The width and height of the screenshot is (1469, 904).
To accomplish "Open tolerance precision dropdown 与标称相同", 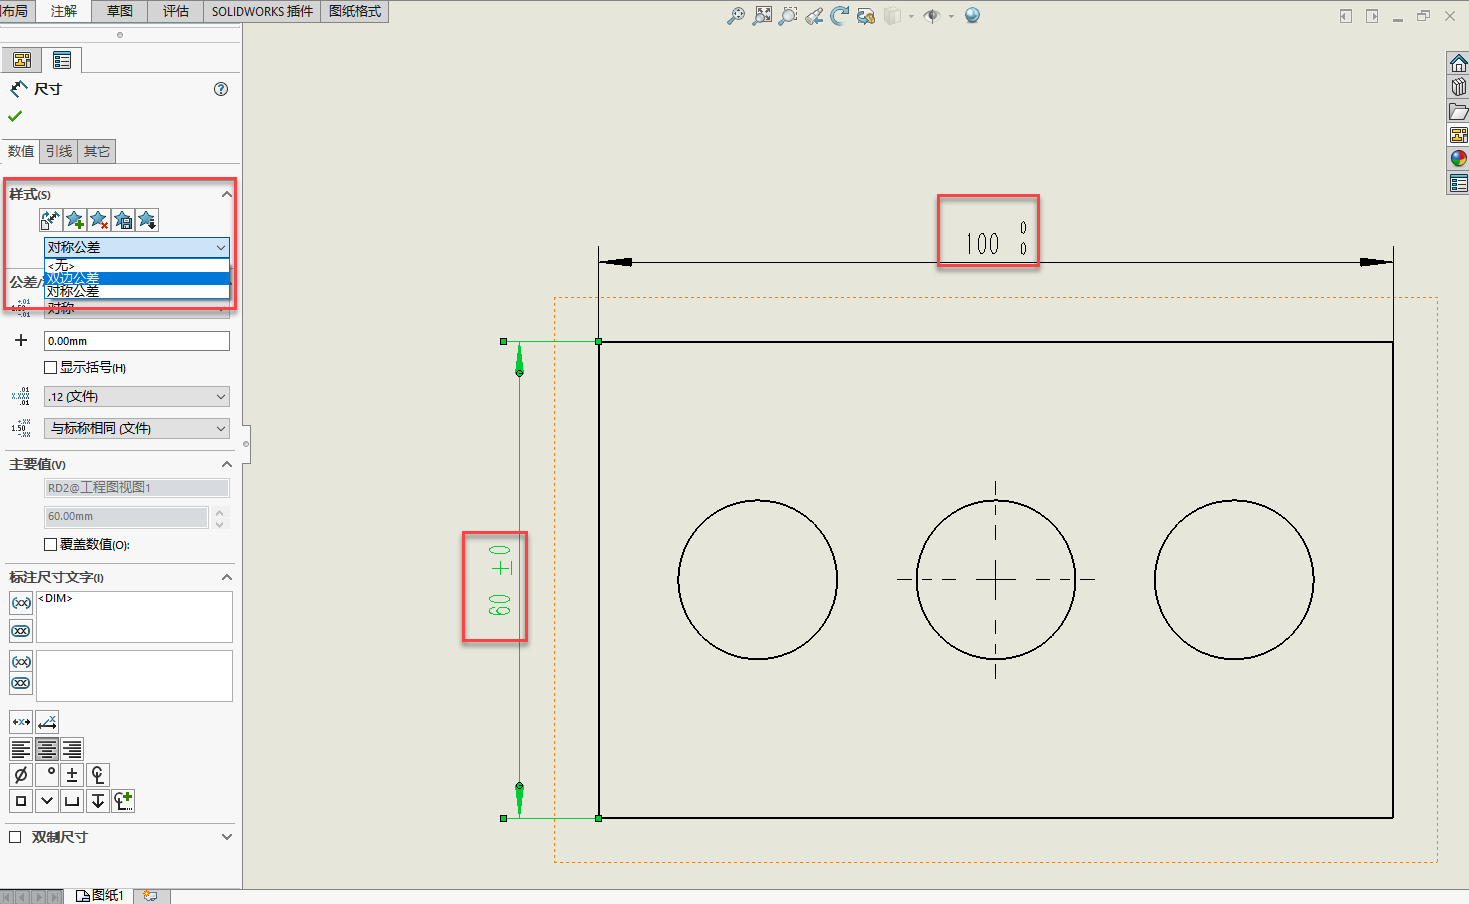I will (x=137, y=428).
